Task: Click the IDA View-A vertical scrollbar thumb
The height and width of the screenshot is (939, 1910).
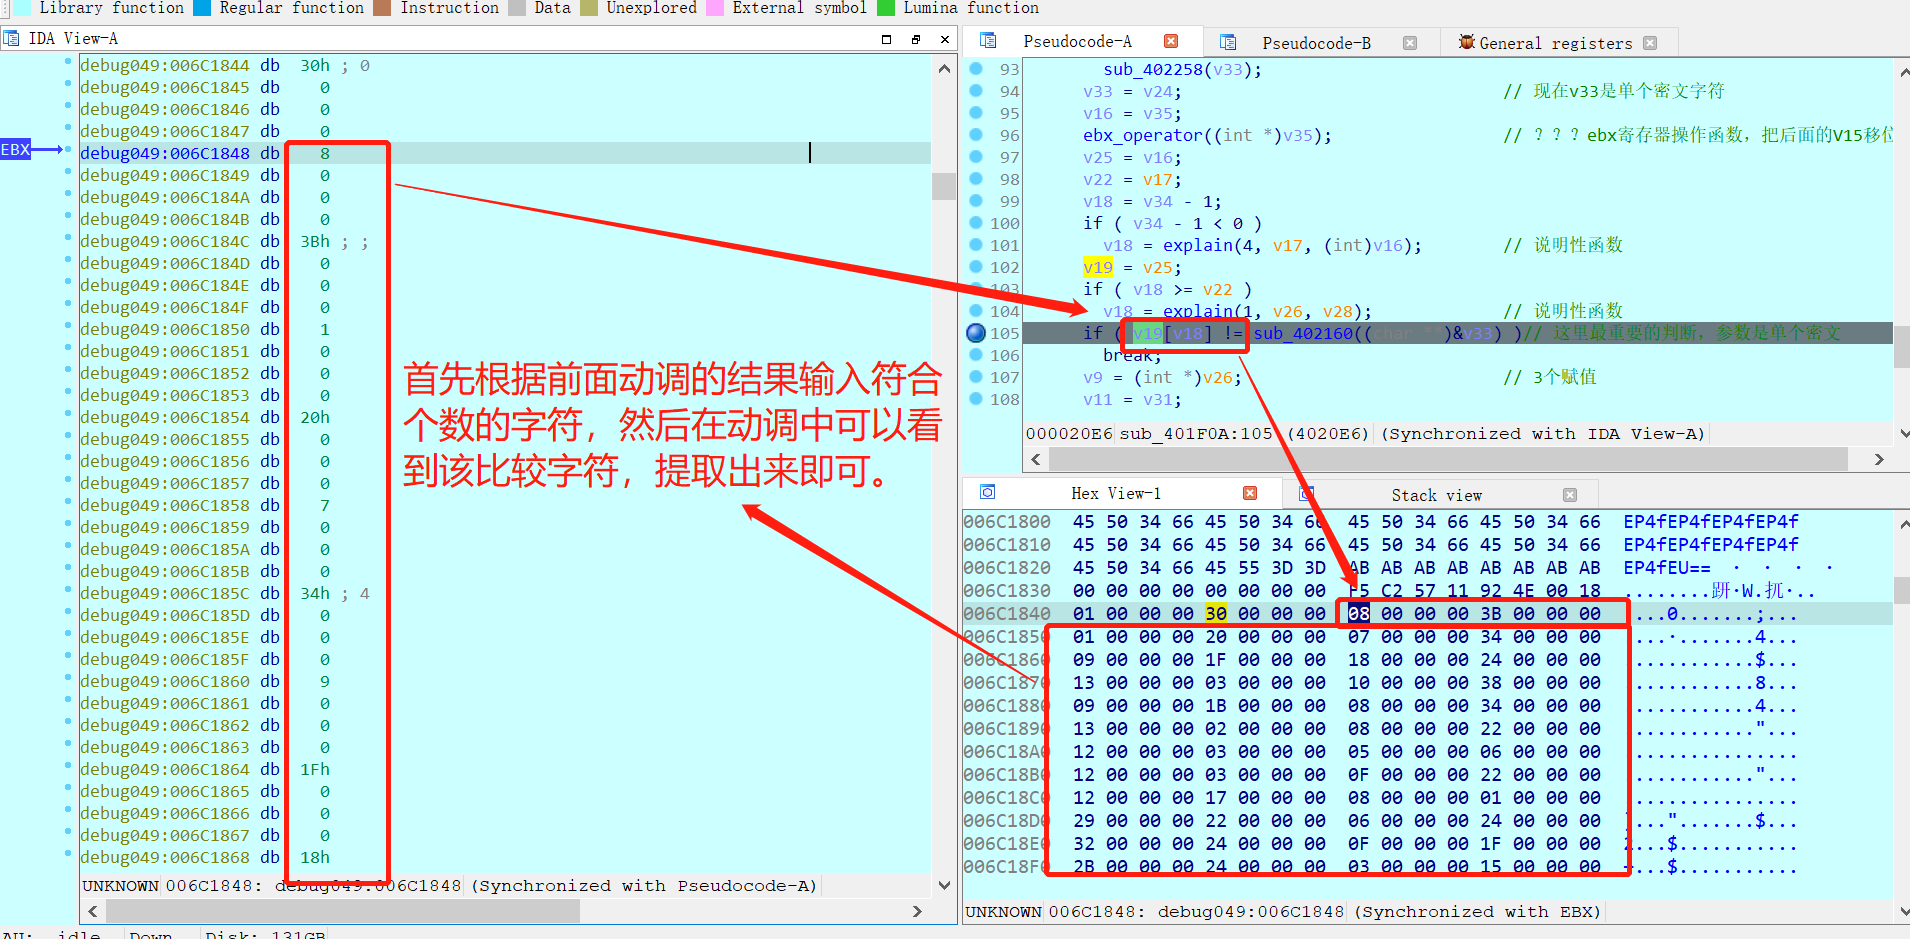Action: point(944,186)
